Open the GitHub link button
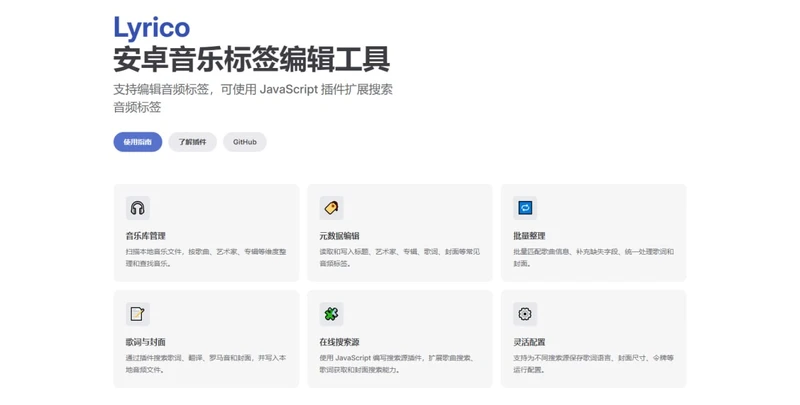Screen dimensions: 800x405 [x=245, y=142]
